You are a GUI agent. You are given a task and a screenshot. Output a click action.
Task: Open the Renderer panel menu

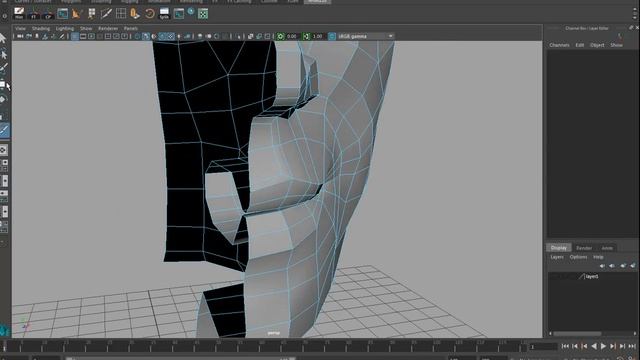(x=108, y=29)
